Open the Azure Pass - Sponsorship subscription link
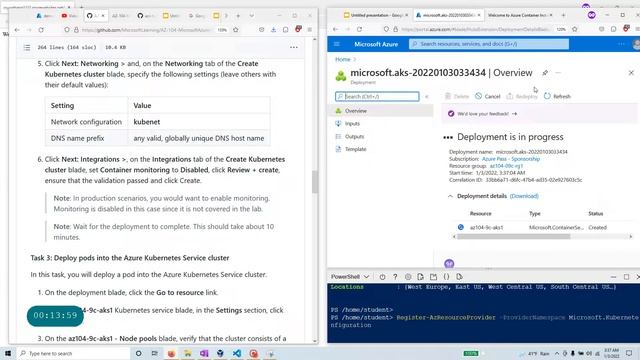This screenshot has height=360, width=640. (511, 159)
